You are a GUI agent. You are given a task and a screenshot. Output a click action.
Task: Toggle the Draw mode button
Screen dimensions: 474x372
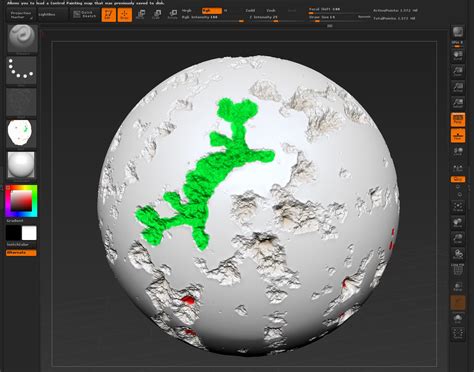(x=125, y=15)
